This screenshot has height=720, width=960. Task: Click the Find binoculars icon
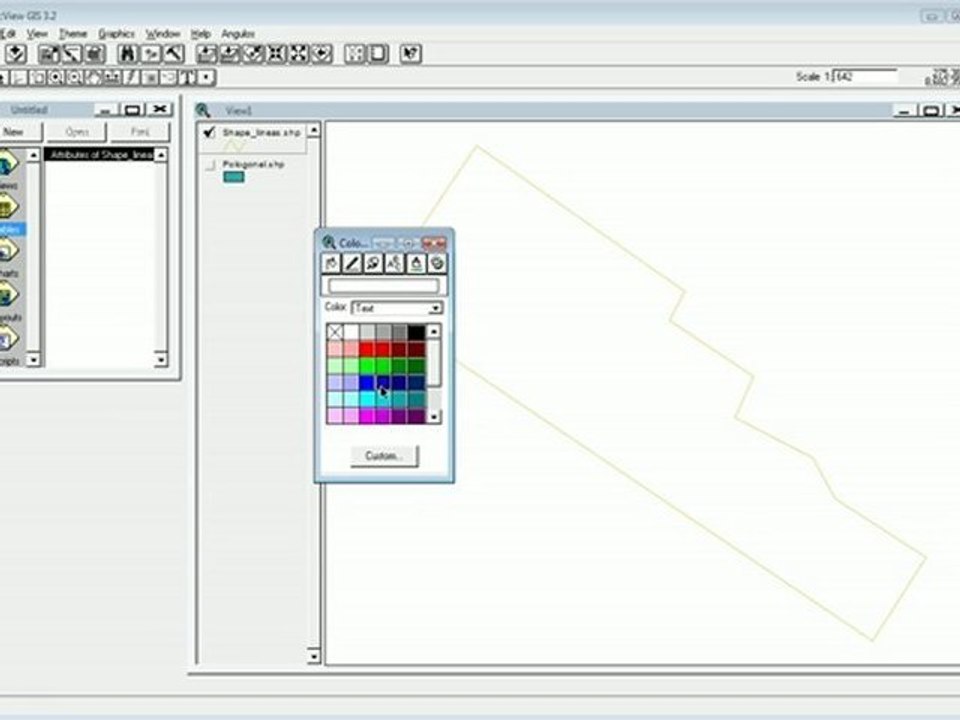[x=127, y=54]
